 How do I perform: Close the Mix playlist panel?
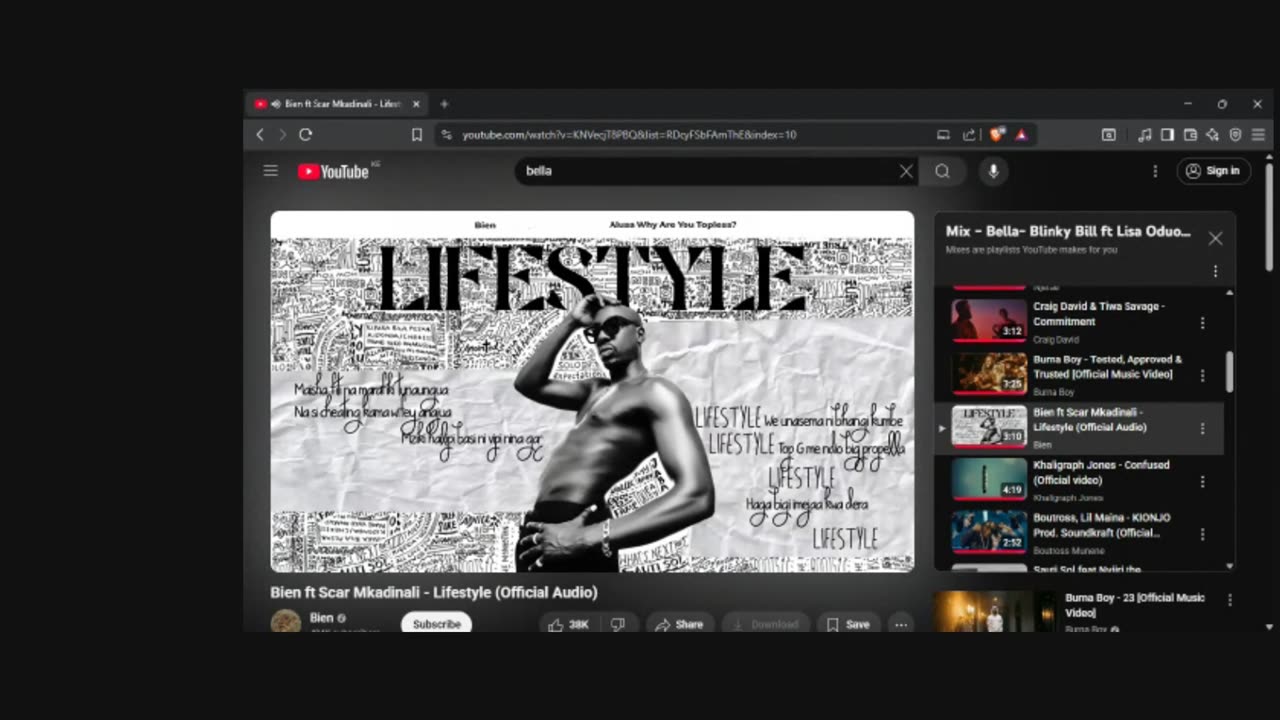[x=1215, y=238]
